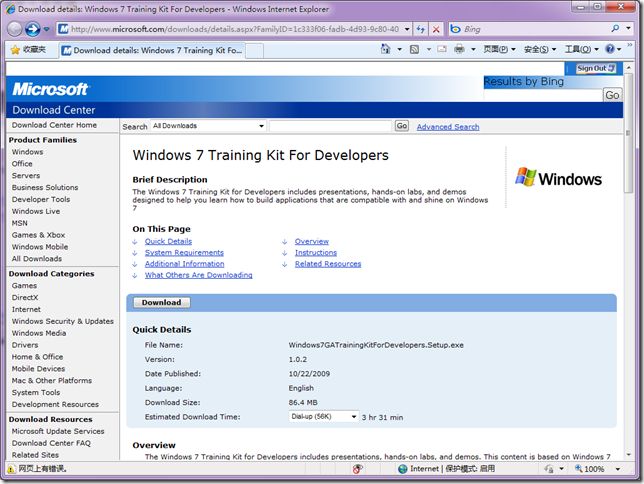The image size is (644, 484).
Task: Jump to Instructions section link
Action: point(315,252)
